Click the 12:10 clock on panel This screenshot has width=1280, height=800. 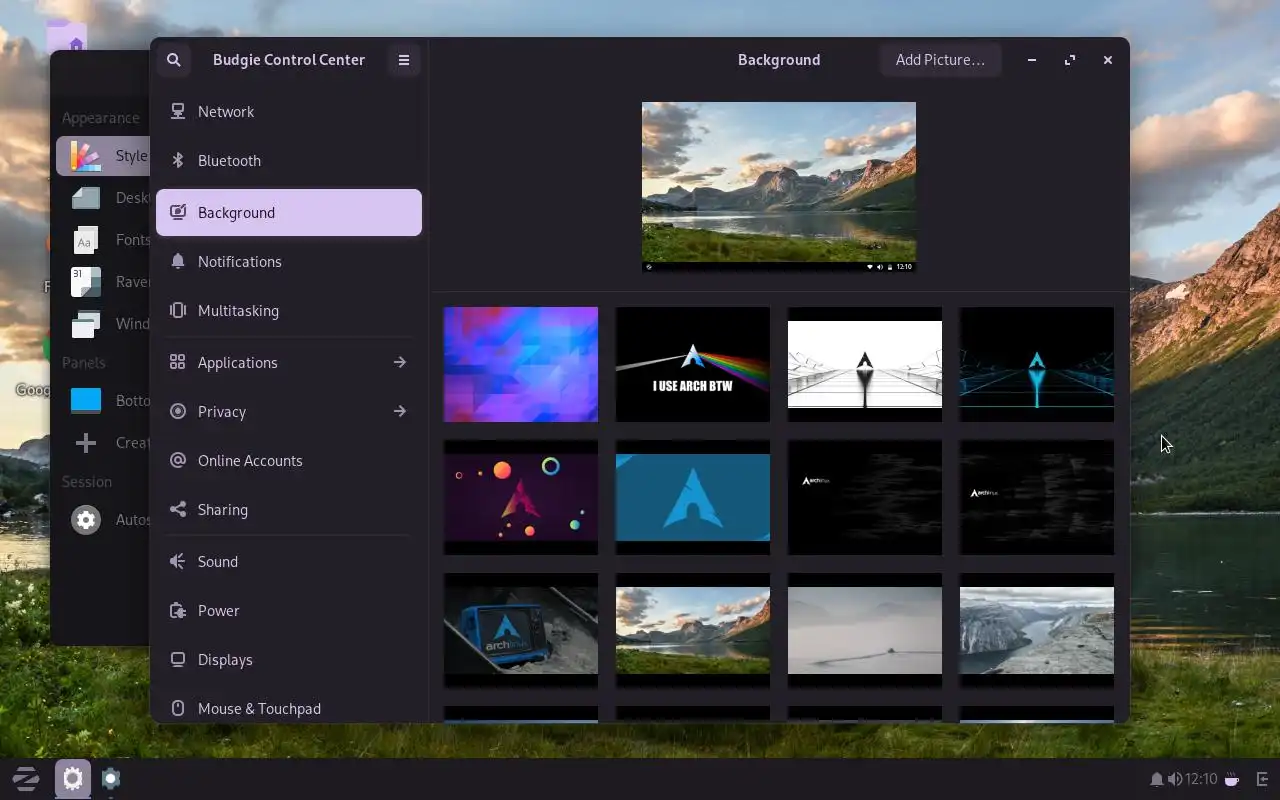click(x=1202, y=779)
